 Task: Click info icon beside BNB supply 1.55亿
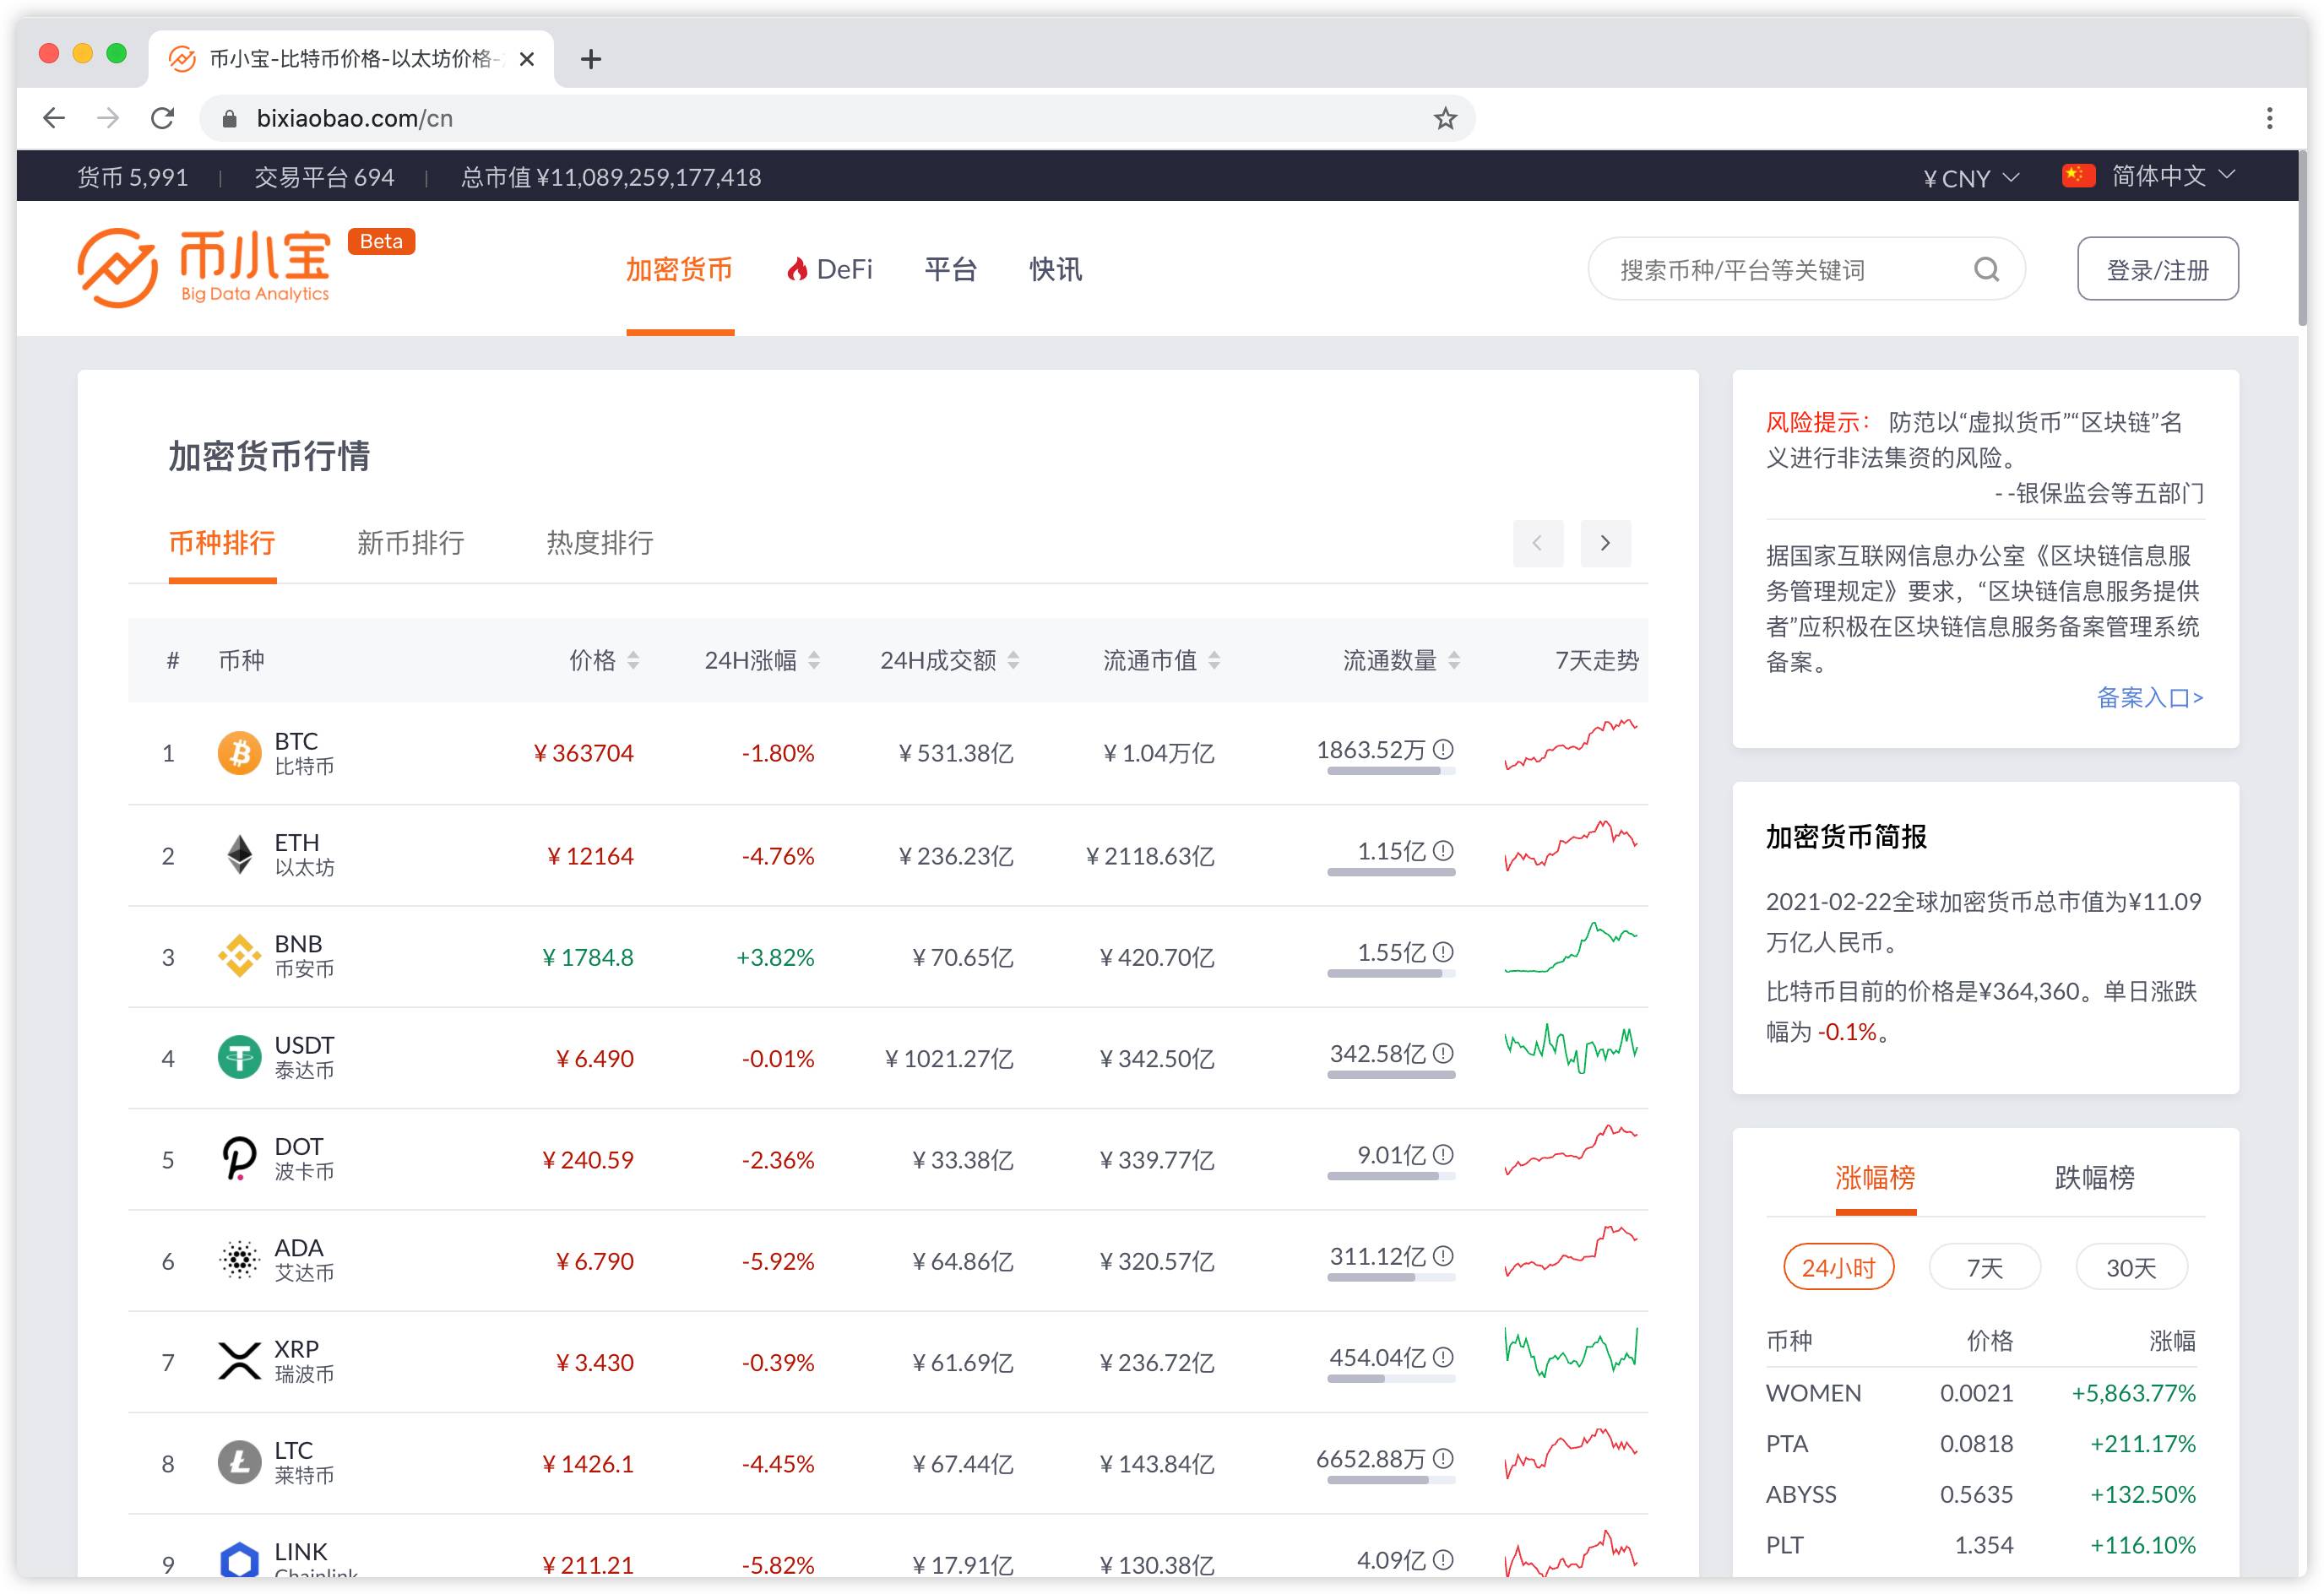(x=1443, y=951)
